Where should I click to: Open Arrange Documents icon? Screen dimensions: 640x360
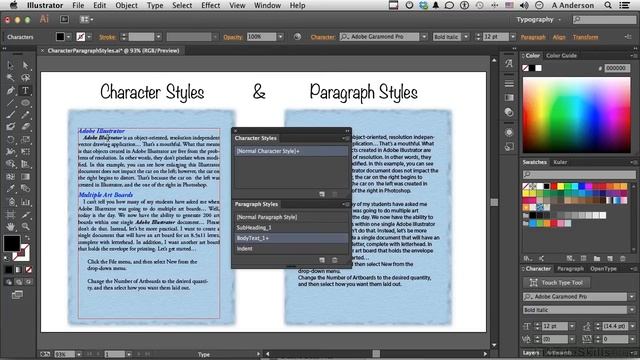(x=86, y=19)
